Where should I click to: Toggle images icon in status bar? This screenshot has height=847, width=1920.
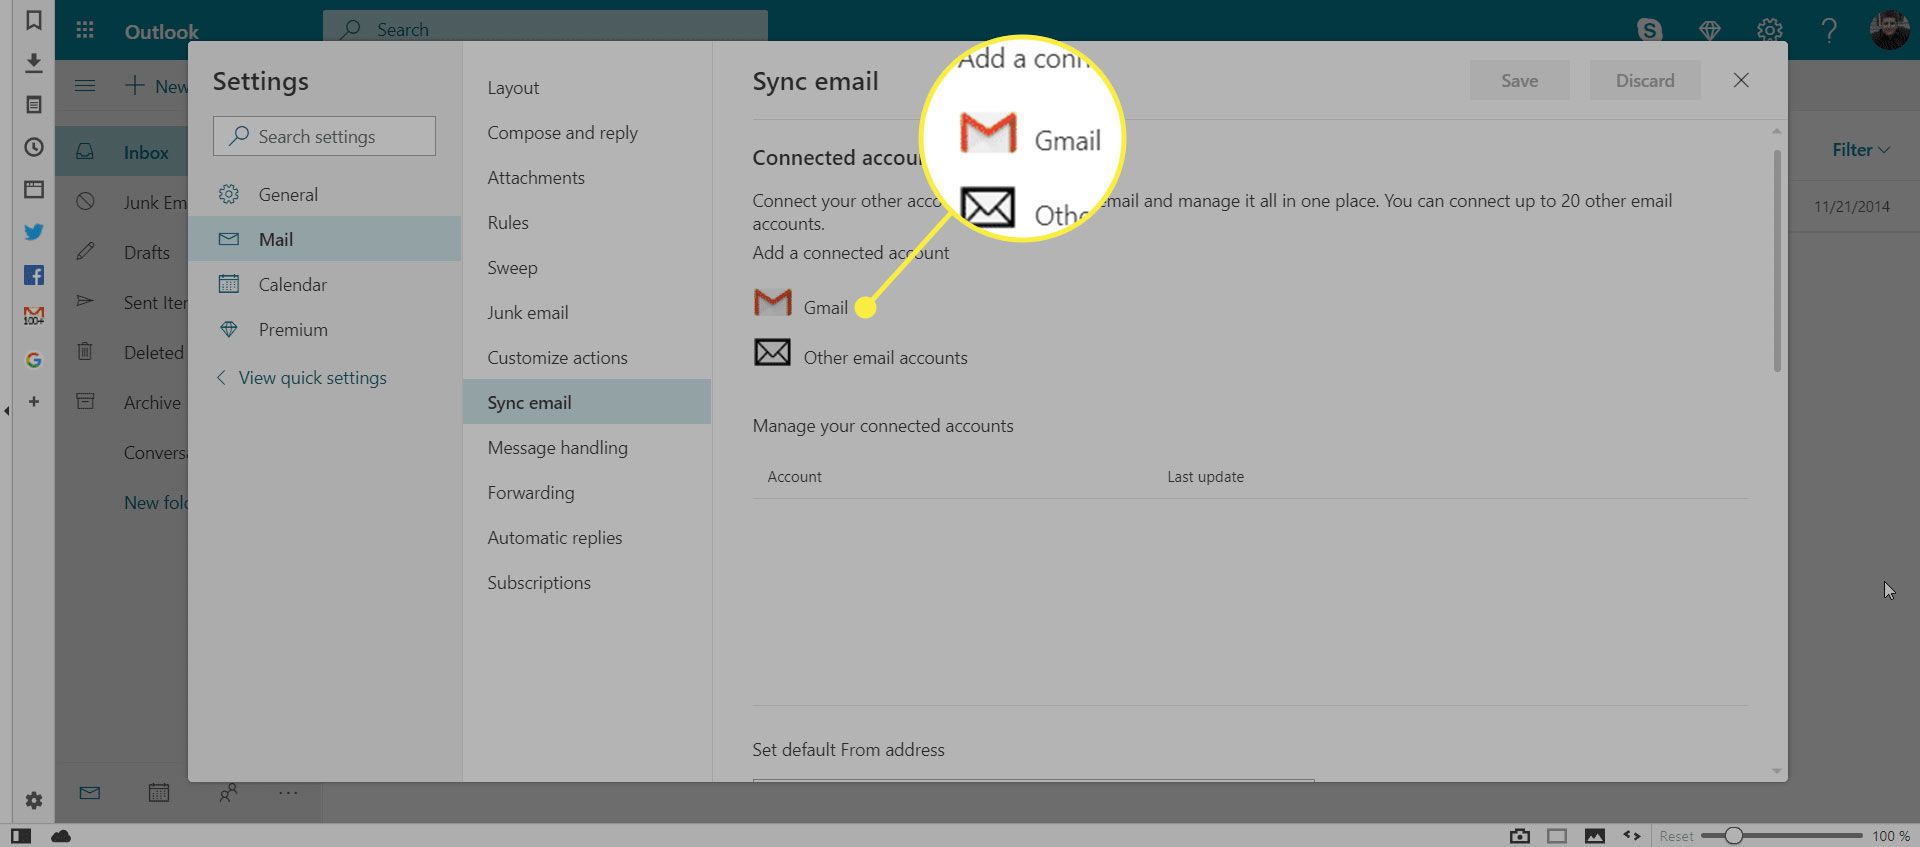point(1595,836)
